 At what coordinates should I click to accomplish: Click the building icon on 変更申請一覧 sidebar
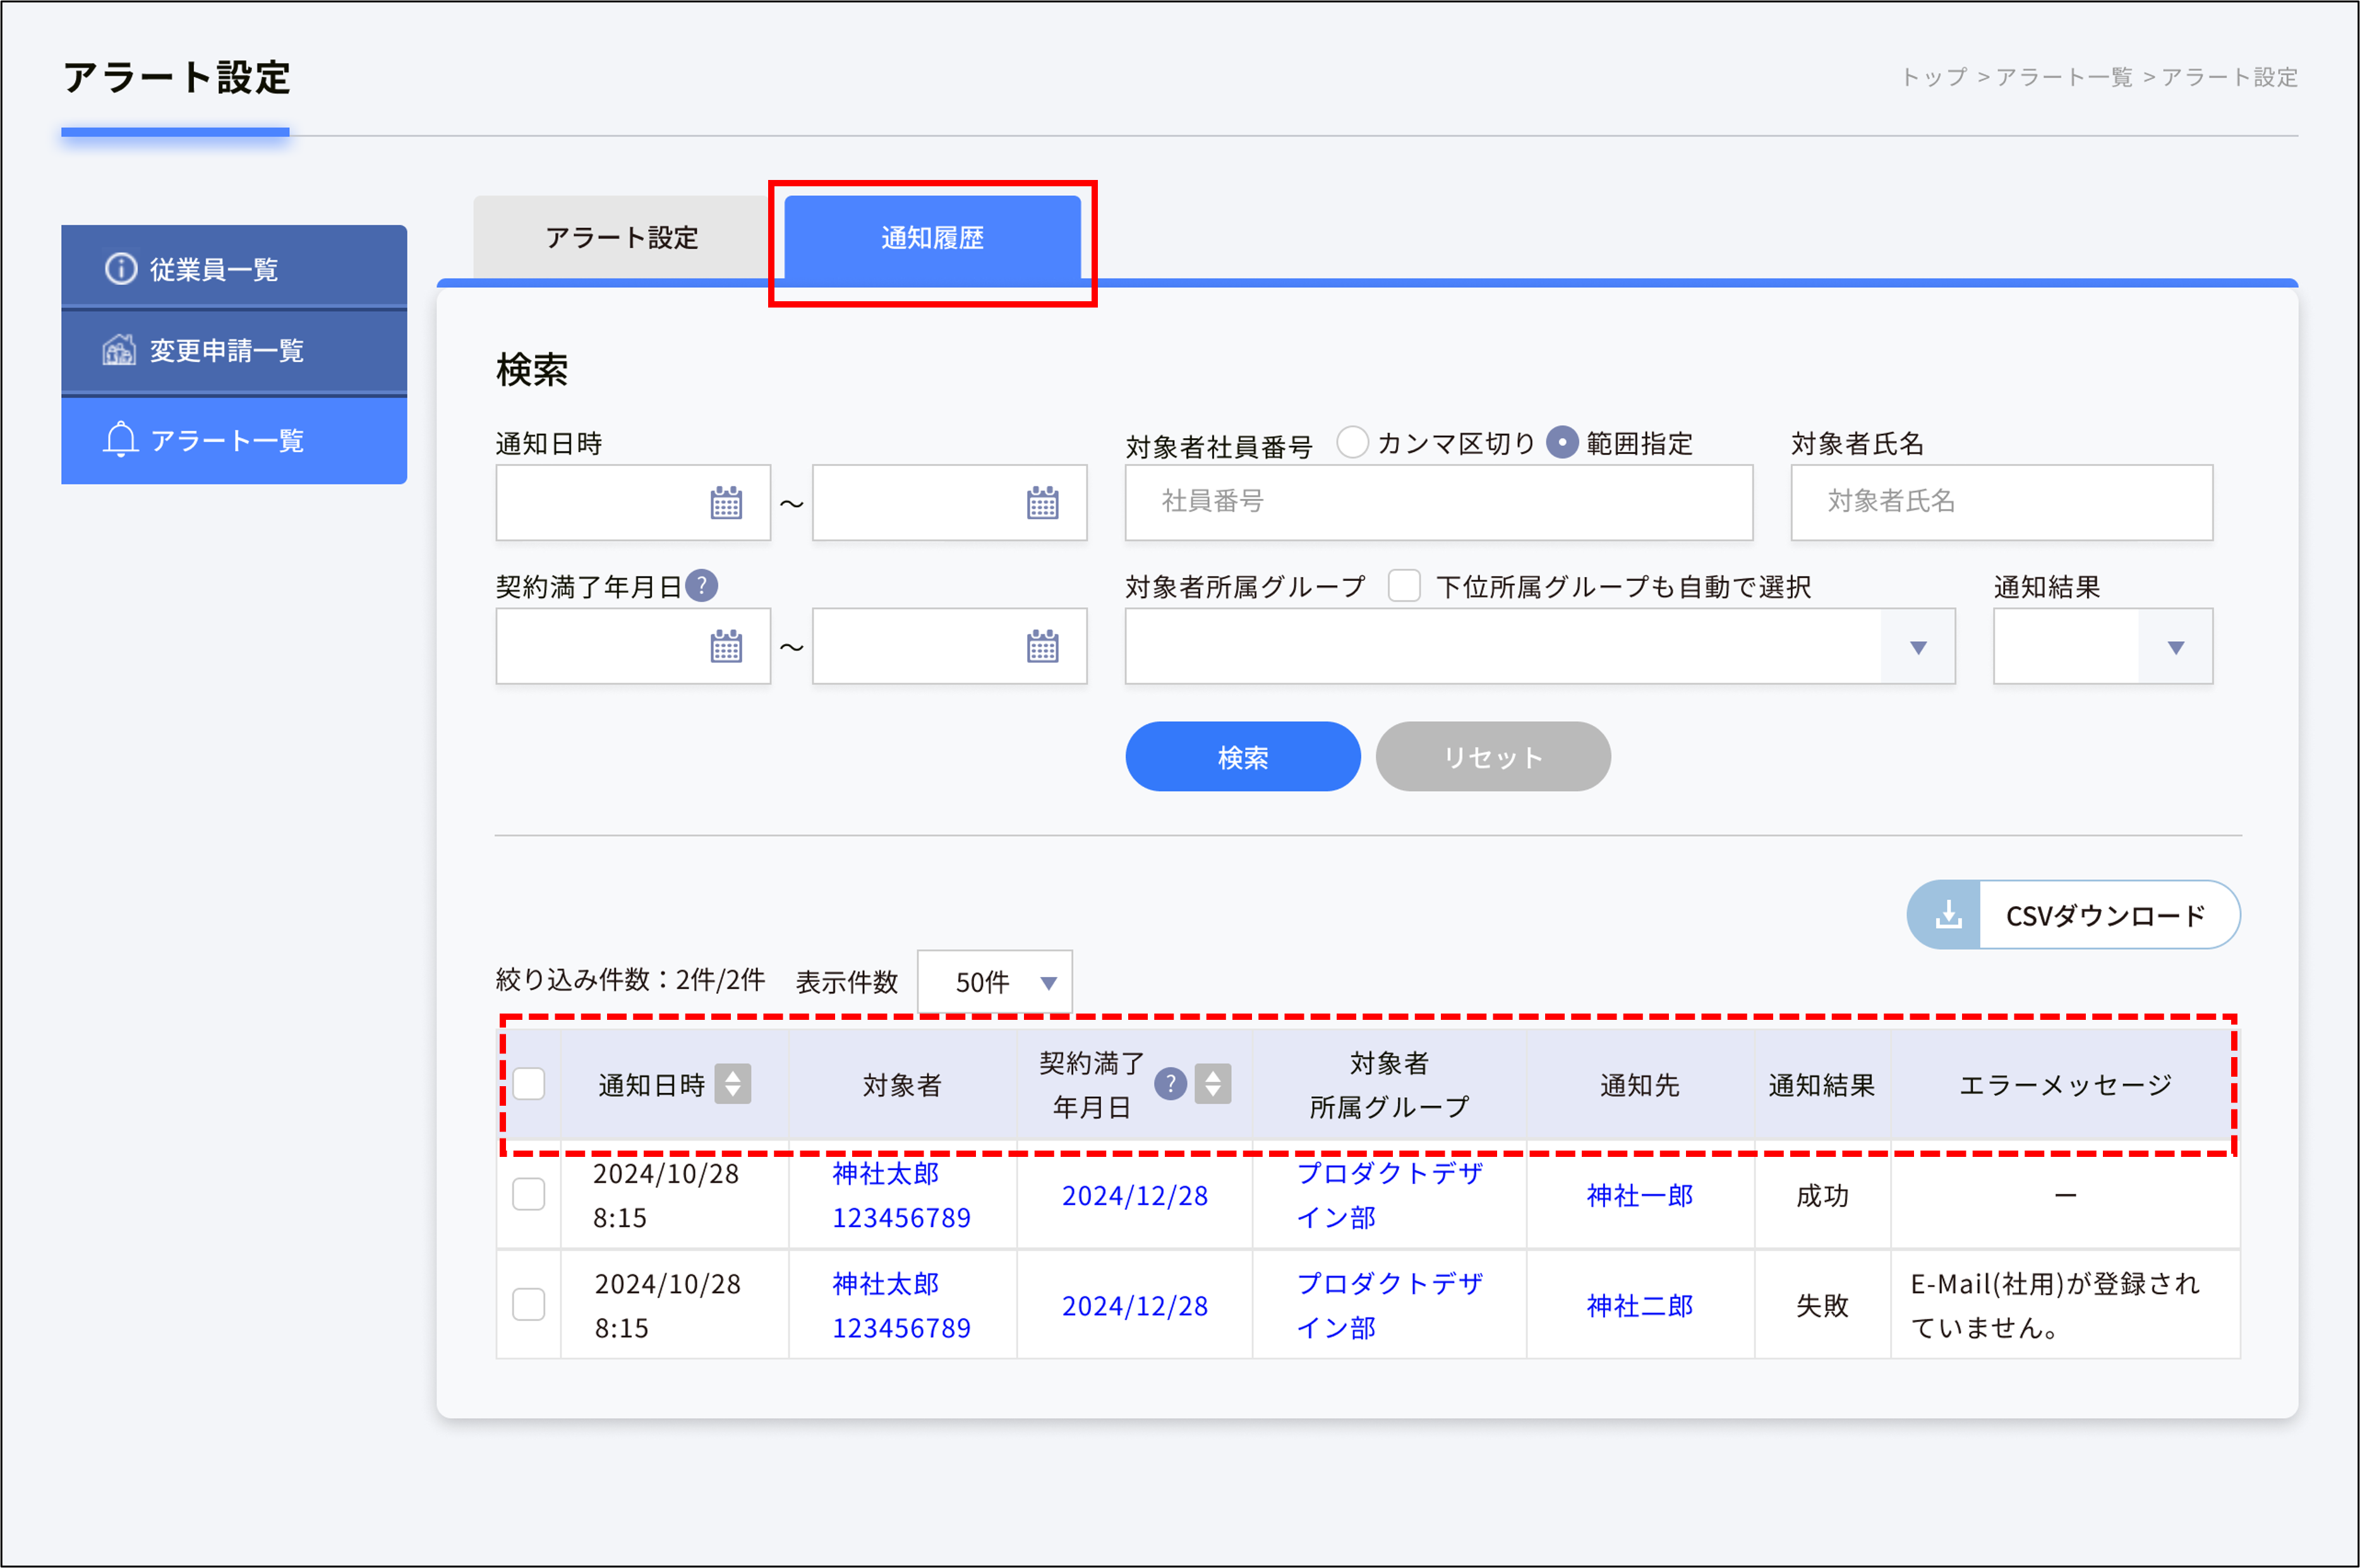click(120, 350)
